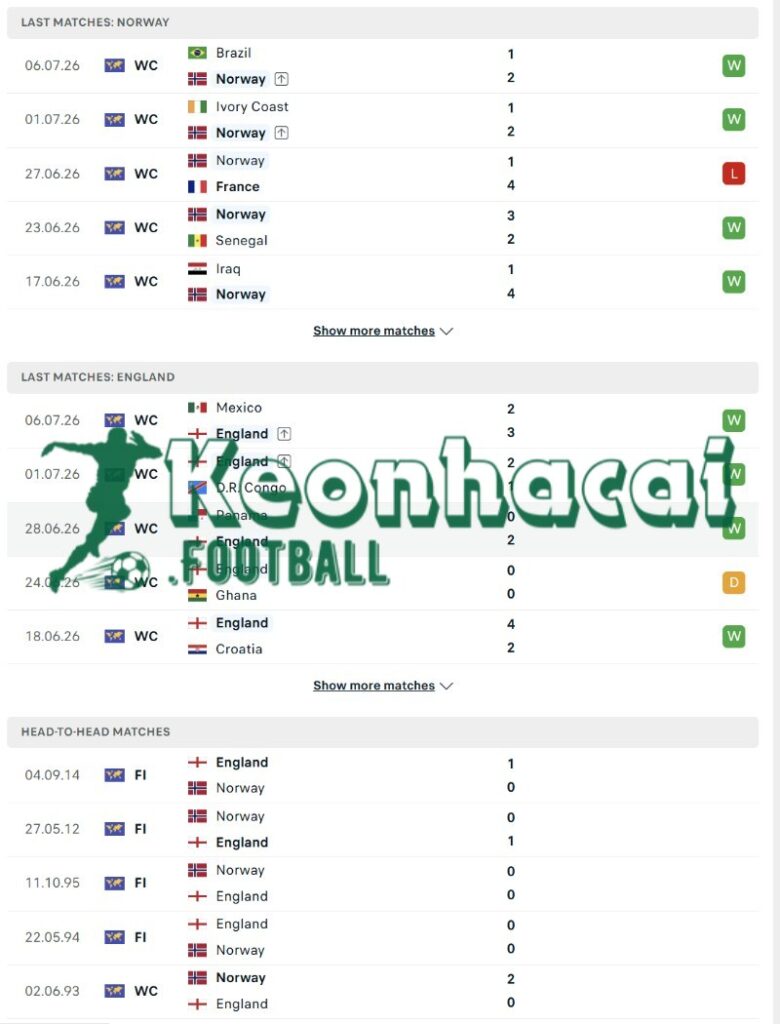780x1024 pixels.
Task: Click the red L badge for France match
Action: pos(734,174)
